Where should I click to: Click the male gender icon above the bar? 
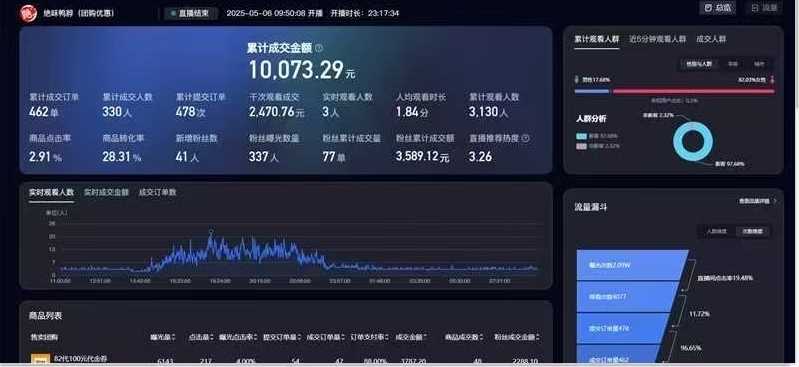577,80
